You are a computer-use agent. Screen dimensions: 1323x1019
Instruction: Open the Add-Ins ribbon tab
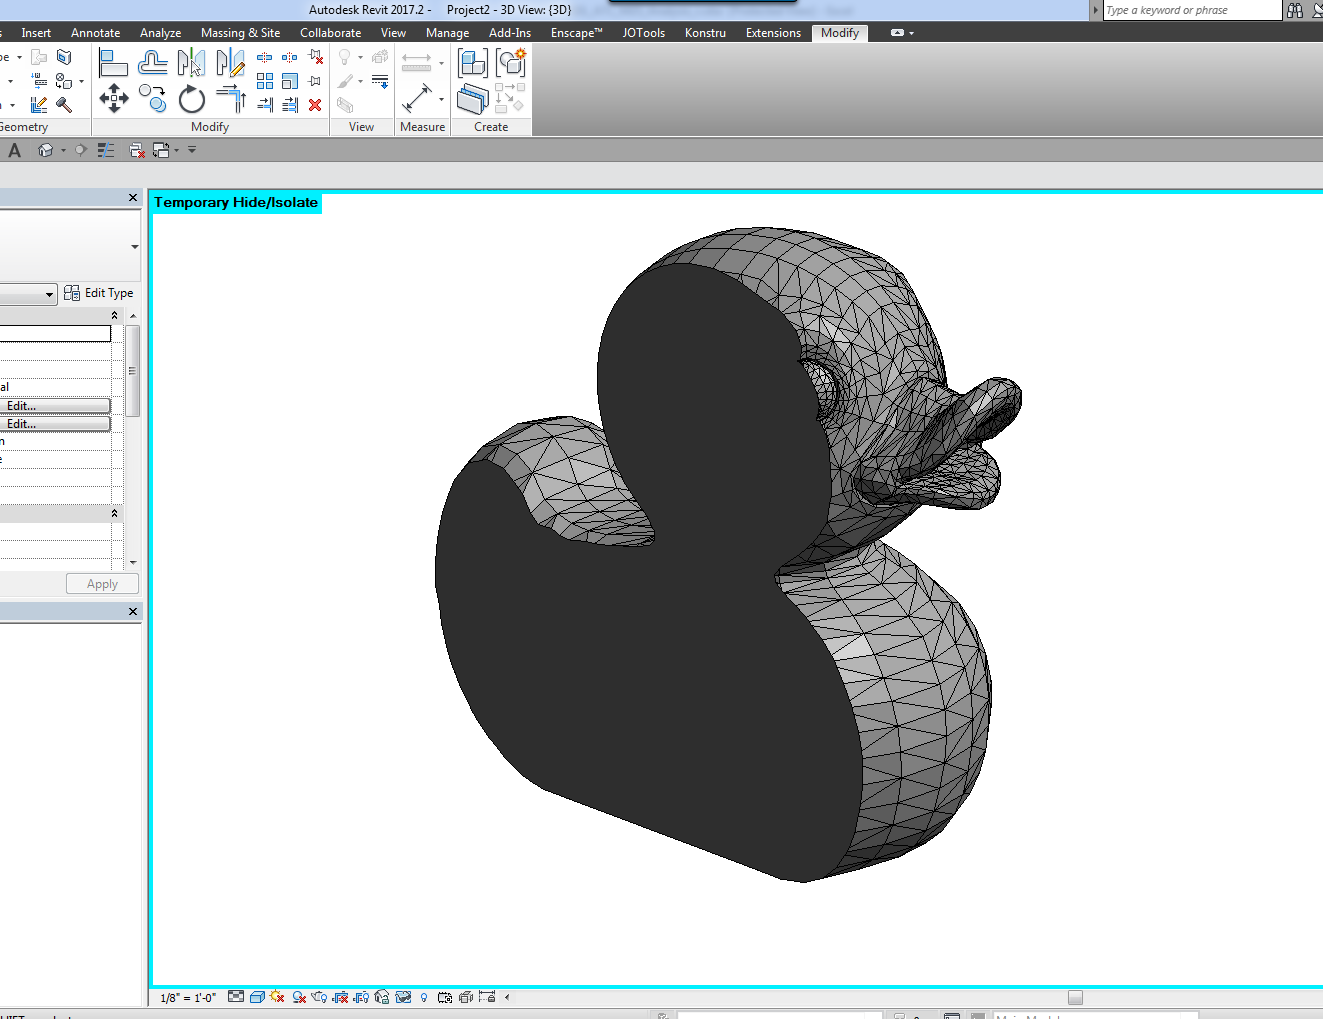[x=510, y=33]
